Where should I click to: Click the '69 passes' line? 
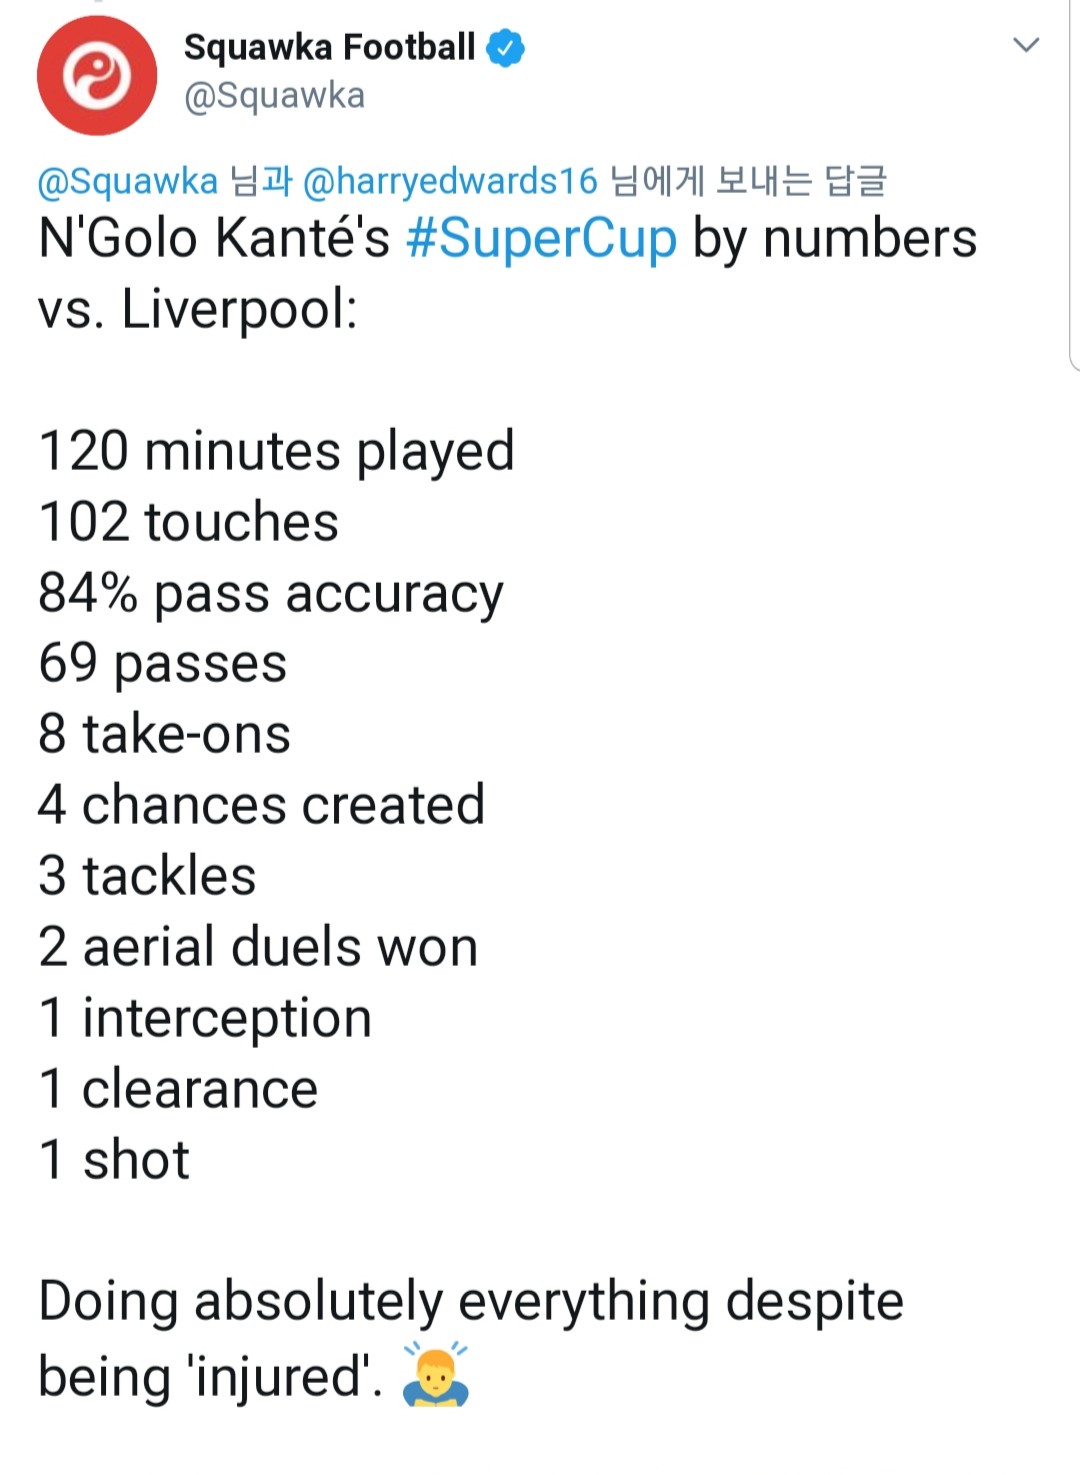click(x=163, y=664)
